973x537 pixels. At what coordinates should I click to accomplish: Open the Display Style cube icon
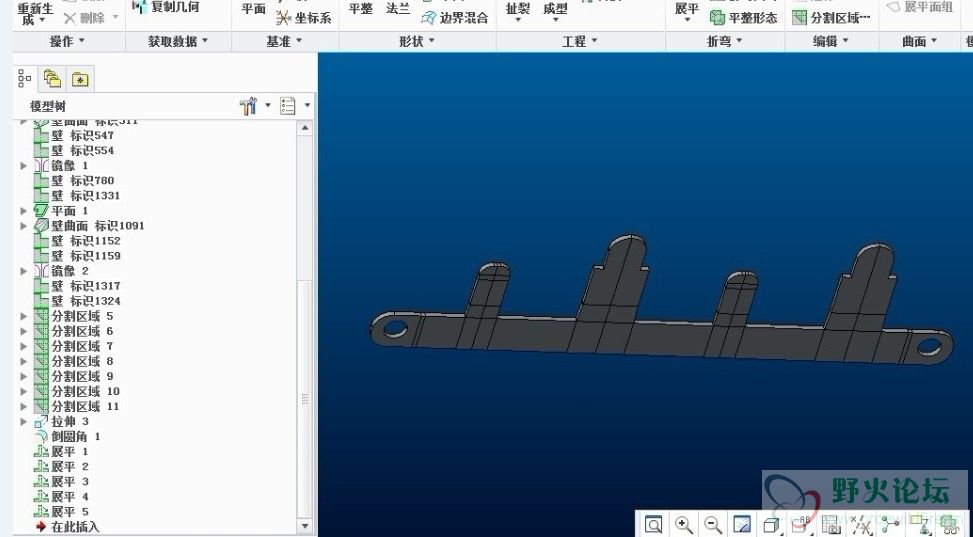click(x=771, y=525)
